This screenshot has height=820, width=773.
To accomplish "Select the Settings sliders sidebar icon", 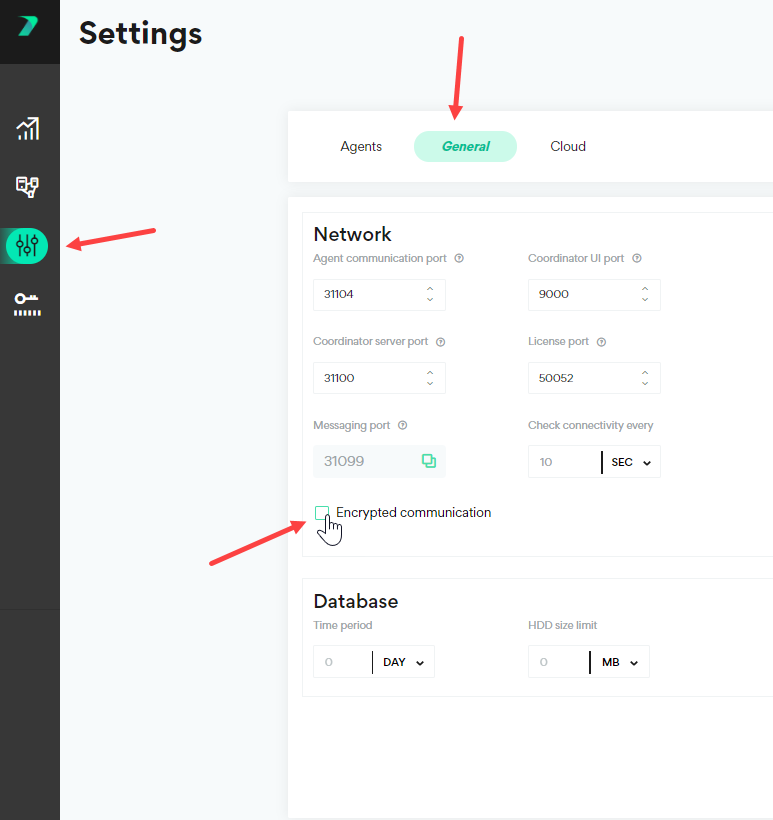I will [27, 245].
